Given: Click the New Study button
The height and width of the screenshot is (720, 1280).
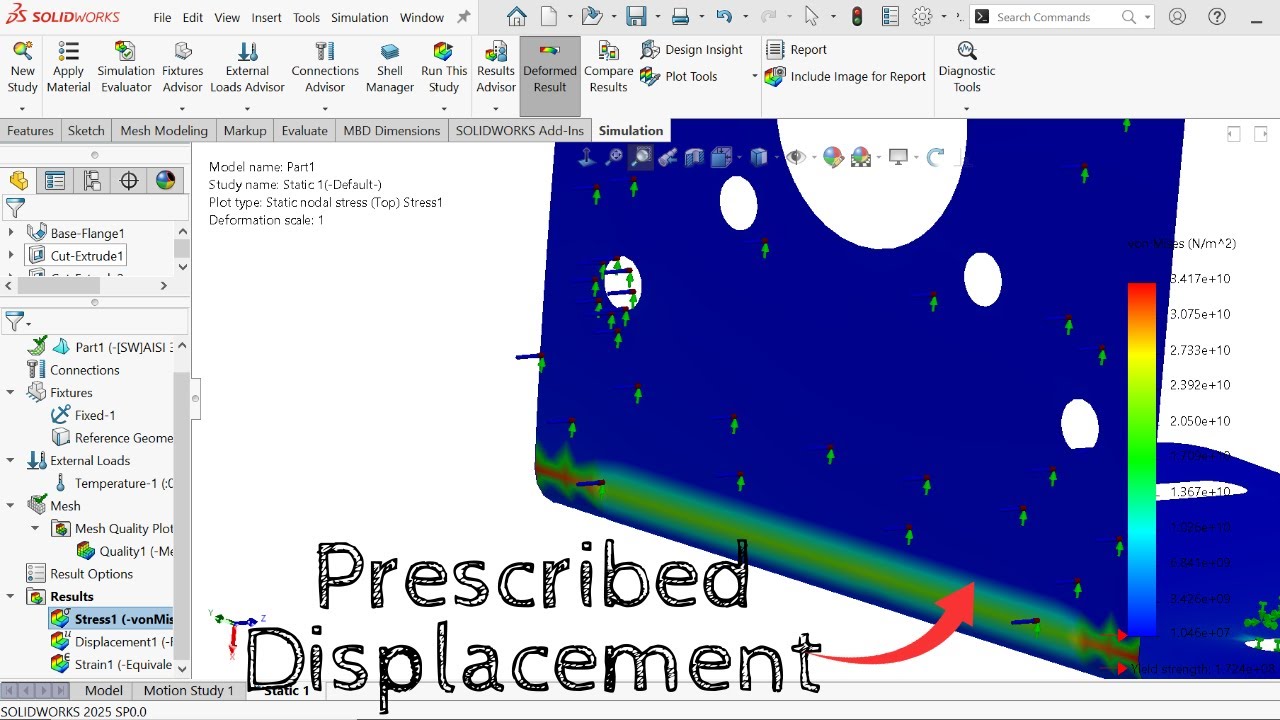Looking at the screenshot, I should (22, 67).
